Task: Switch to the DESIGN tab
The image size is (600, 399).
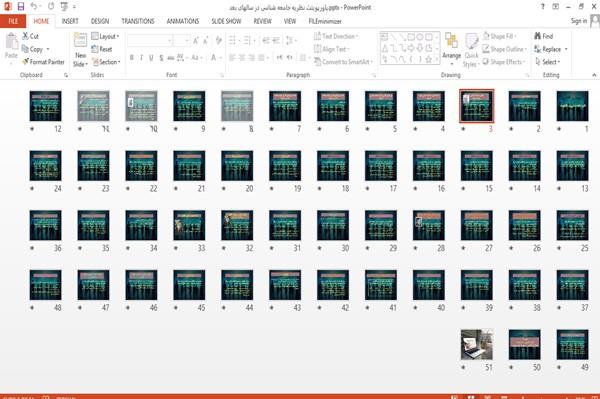Action: click(x=100, y=21)
